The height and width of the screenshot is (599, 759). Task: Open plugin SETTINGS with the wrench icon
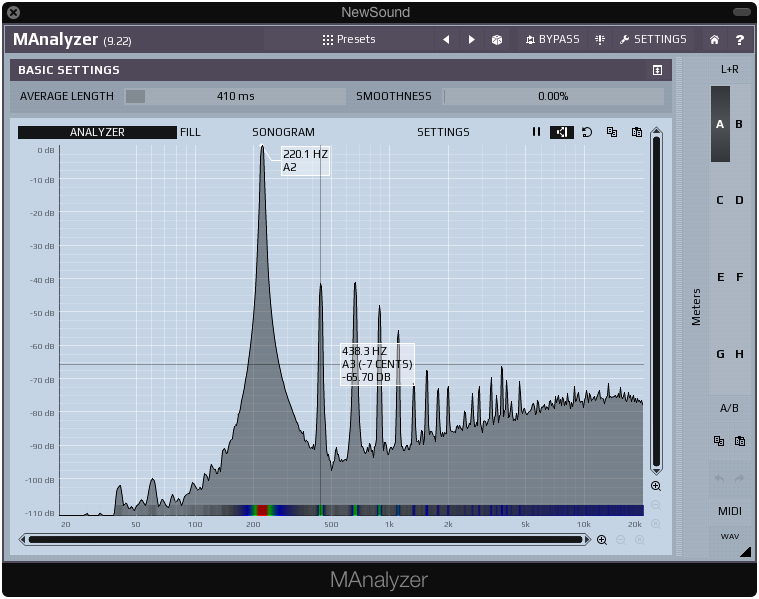[653, 40]
